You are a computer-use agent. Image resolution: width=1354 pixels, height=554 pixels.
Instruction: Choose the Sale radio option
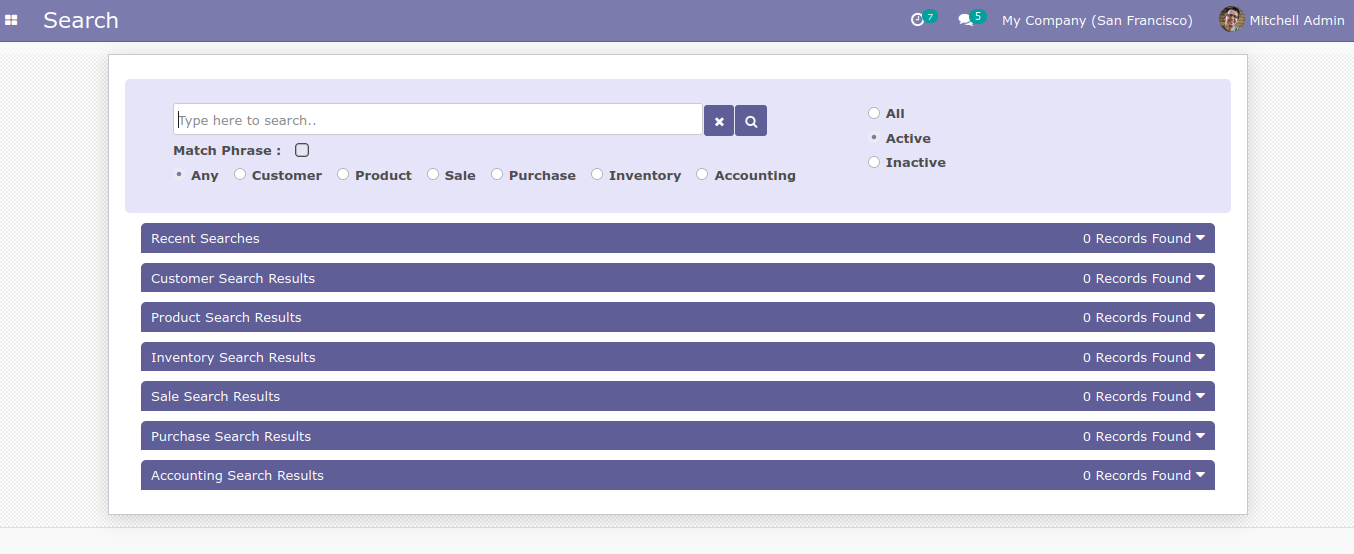(433, 174)
